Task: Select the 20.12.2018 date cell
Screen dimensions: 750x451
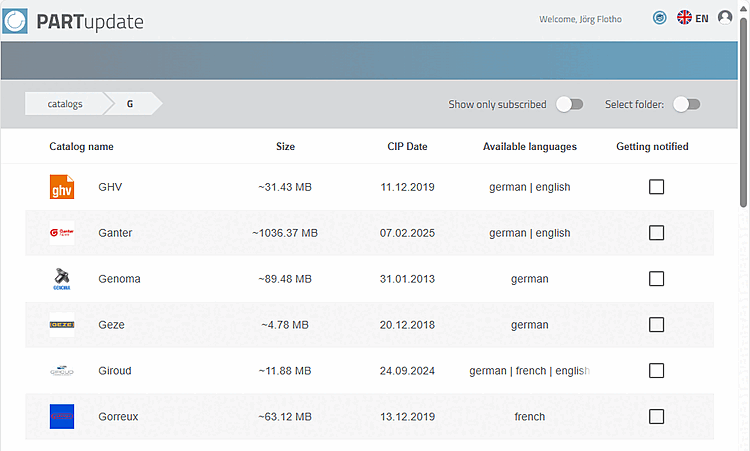Action: 407,325
